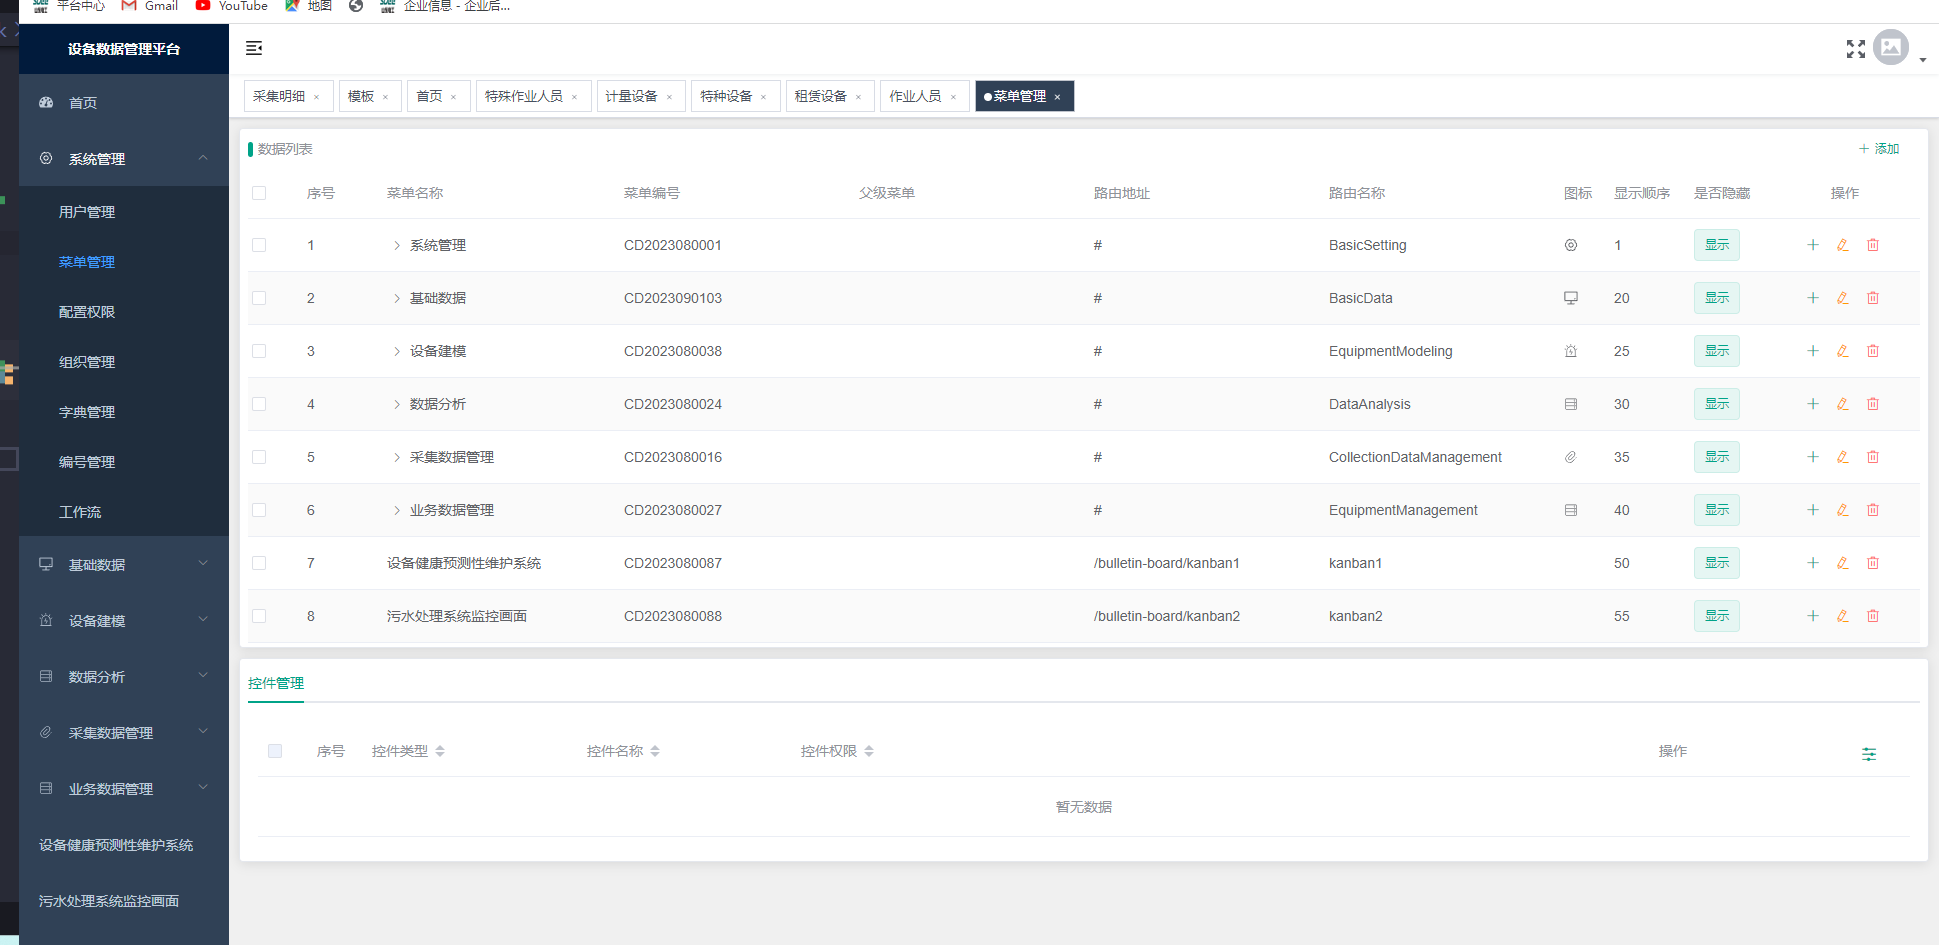Expand the 基础数据 table row

(397, 298)
